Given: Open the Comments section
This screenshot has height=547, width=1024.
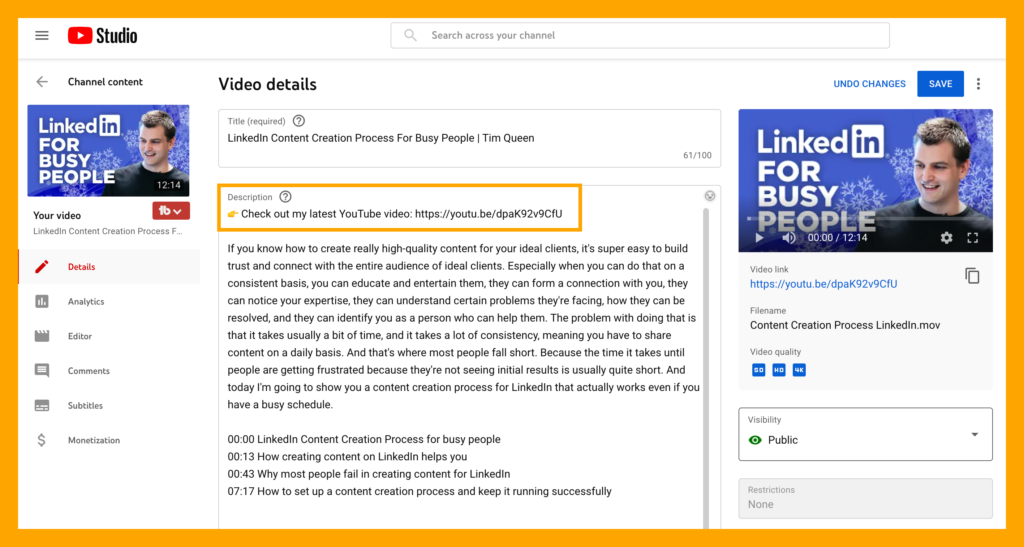Looking at the screenshot, I should (x=109, y=370).
